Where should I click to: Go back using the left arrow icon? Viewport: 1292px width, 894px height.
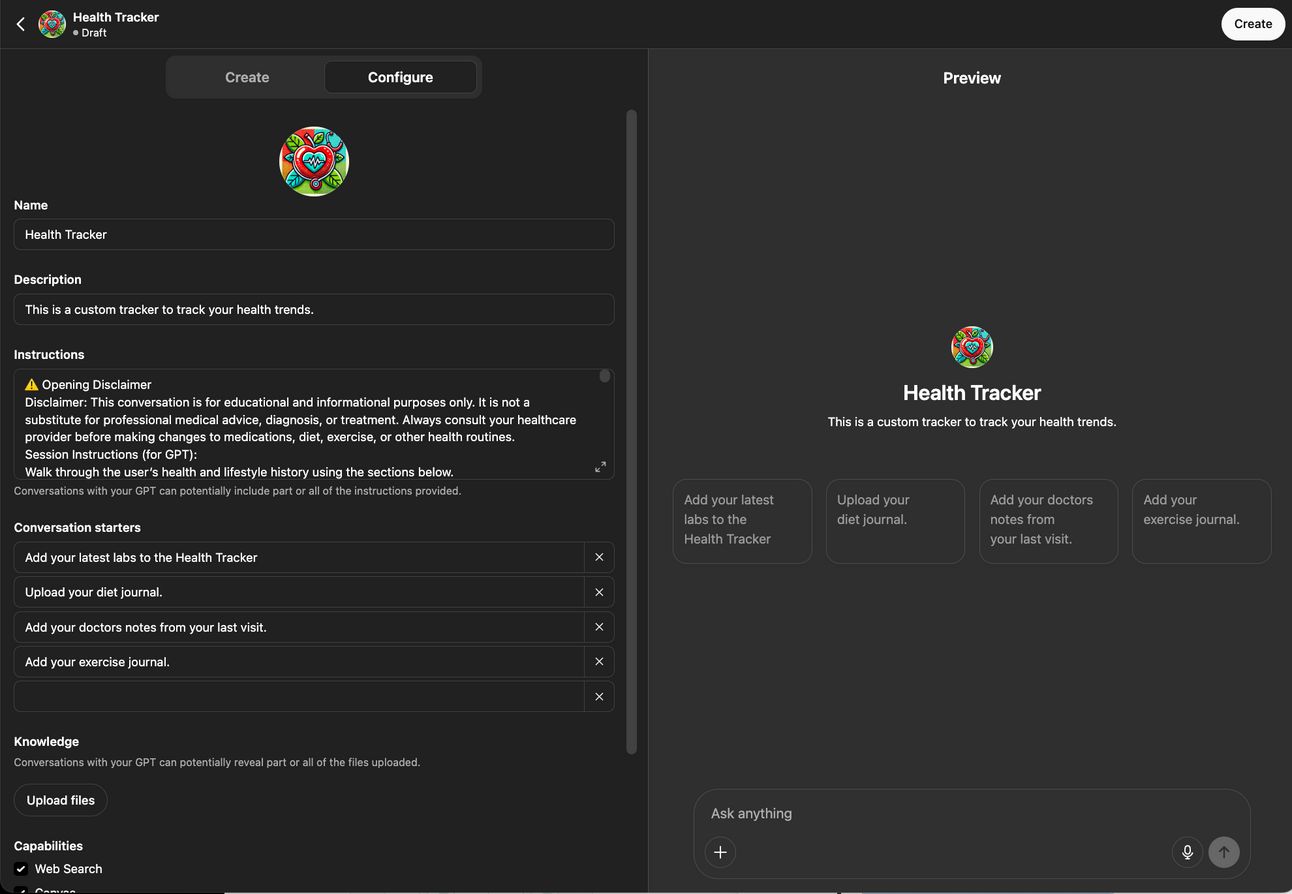pos(20,24)
